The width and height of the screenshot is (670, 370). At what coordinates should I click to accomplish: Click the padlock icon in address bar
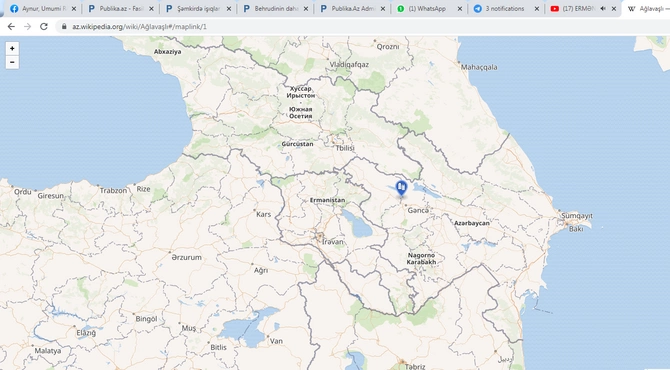point(64,26)
